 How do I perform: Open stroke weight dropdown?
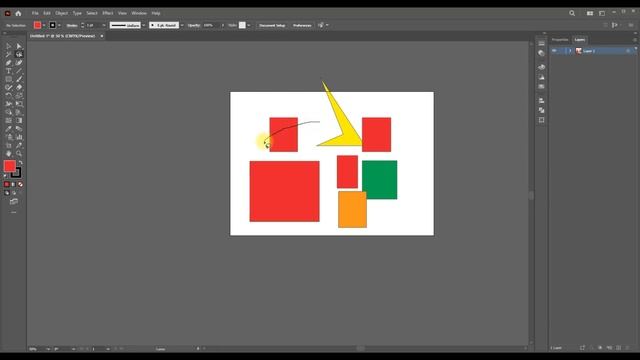[x=104, y=25]
